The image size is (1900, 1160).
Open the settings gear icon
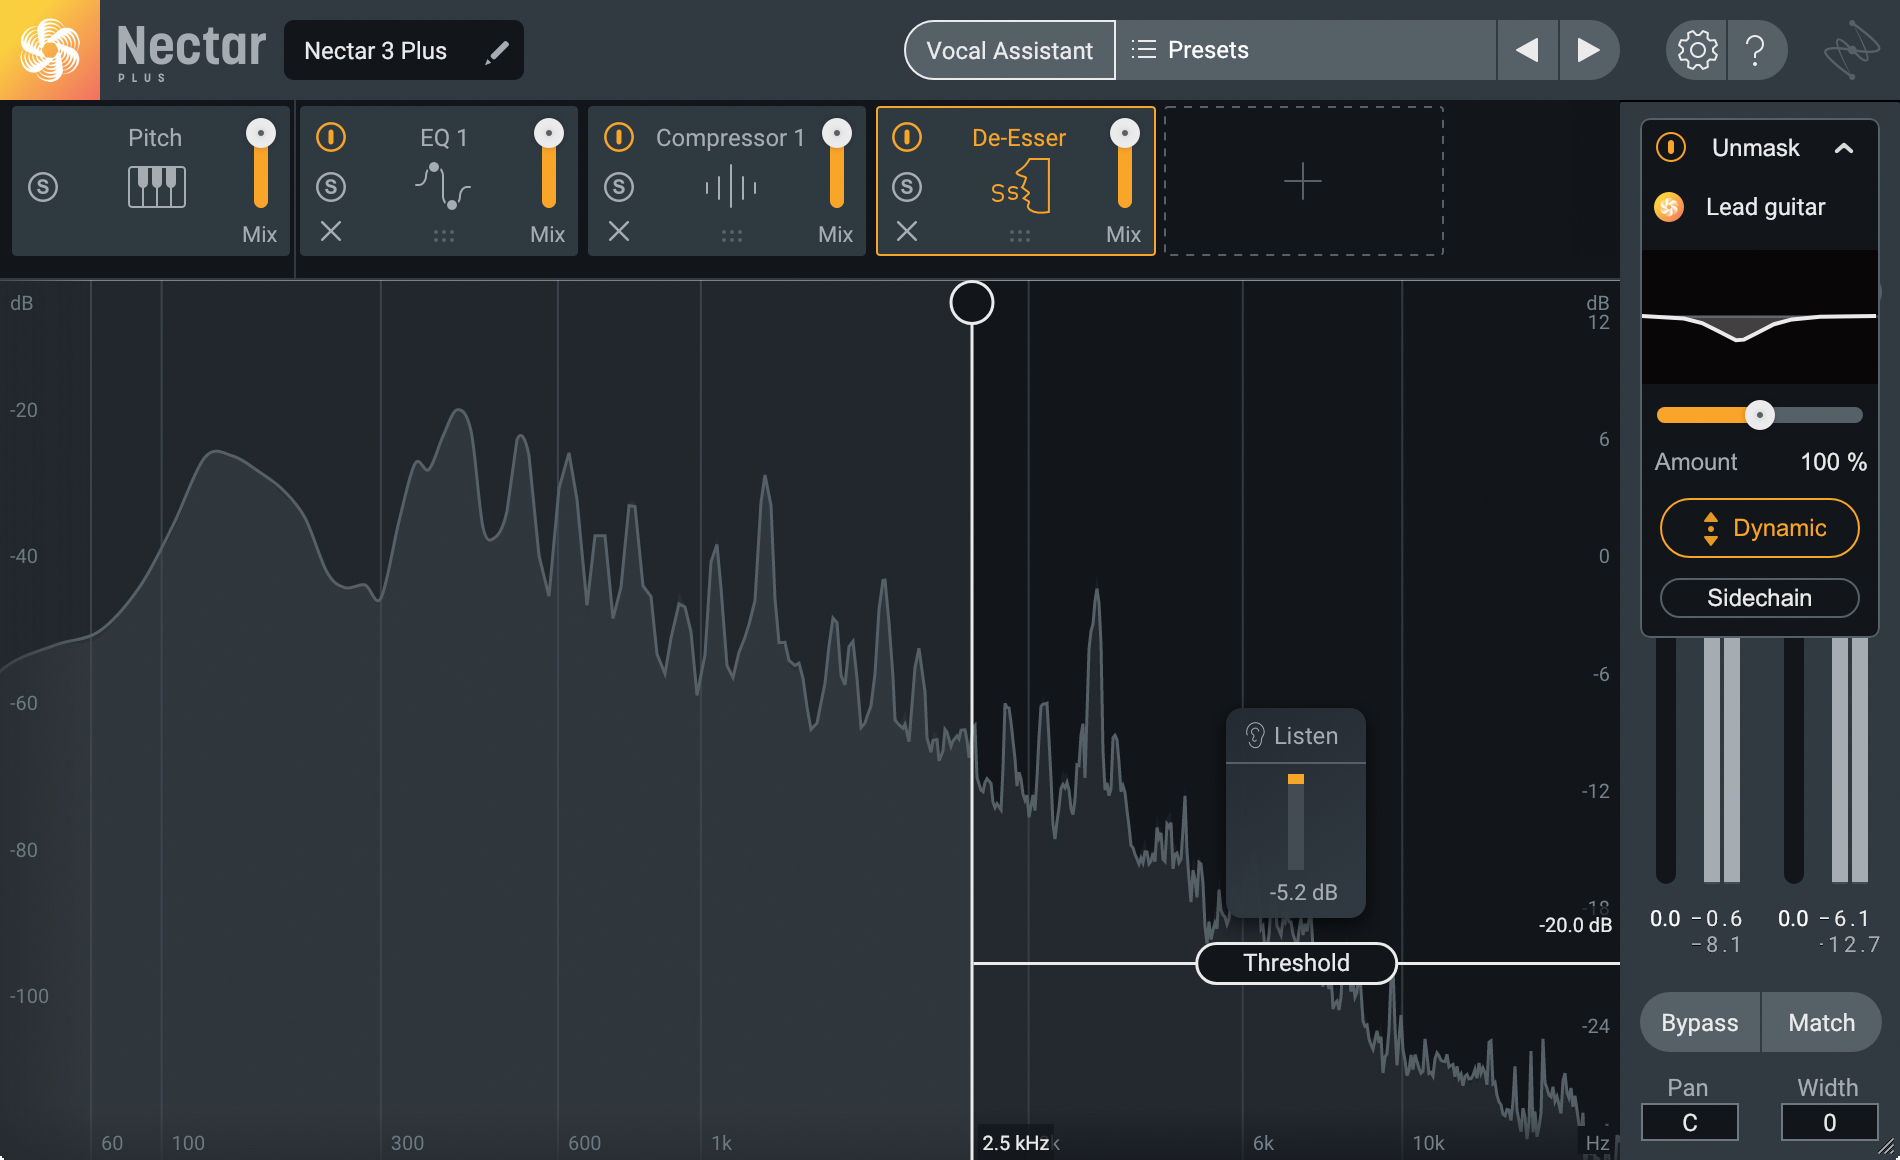[1696, 50]
